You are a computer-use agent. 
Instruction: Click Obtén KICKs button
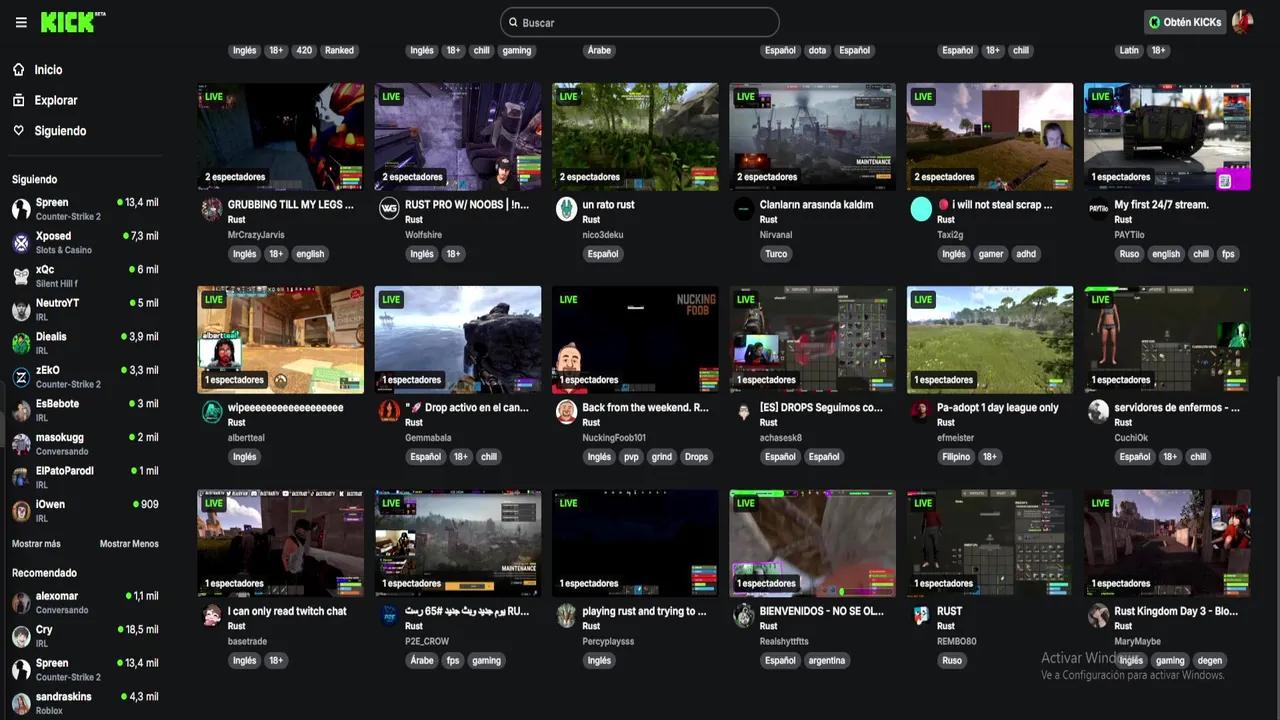[1185, 22]
